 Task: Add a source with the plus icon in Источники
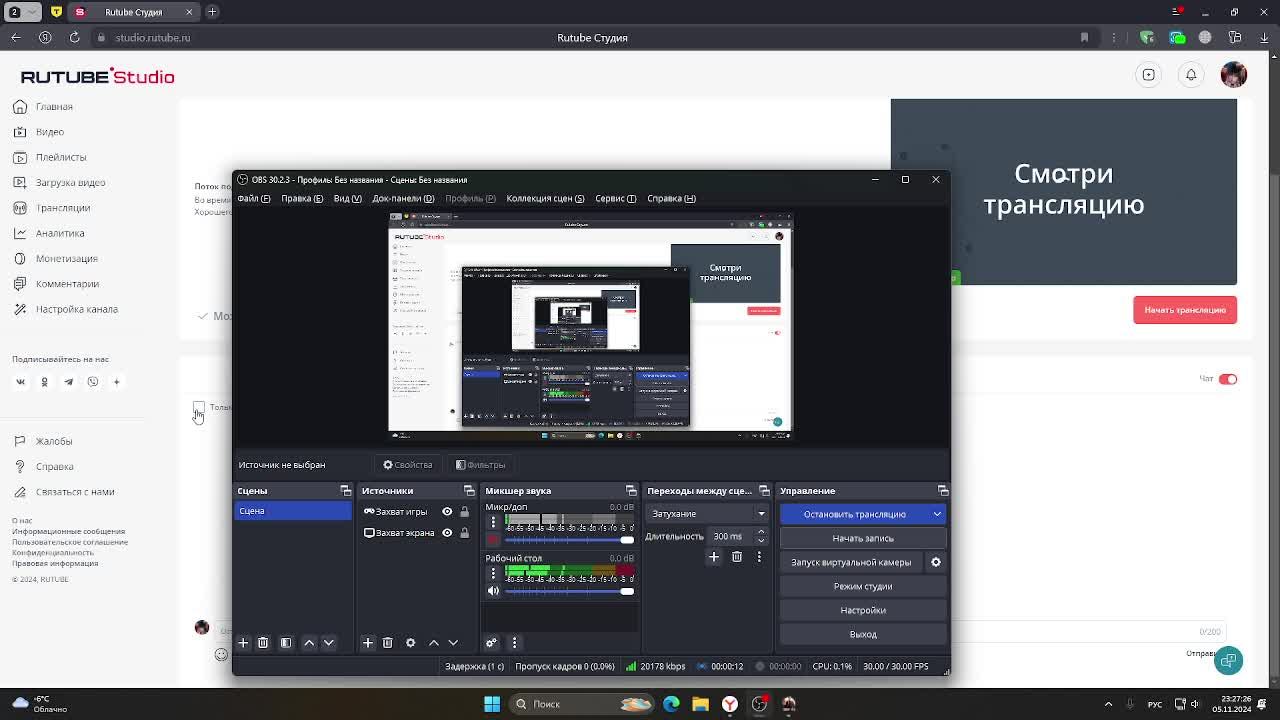tap(368, 643)
